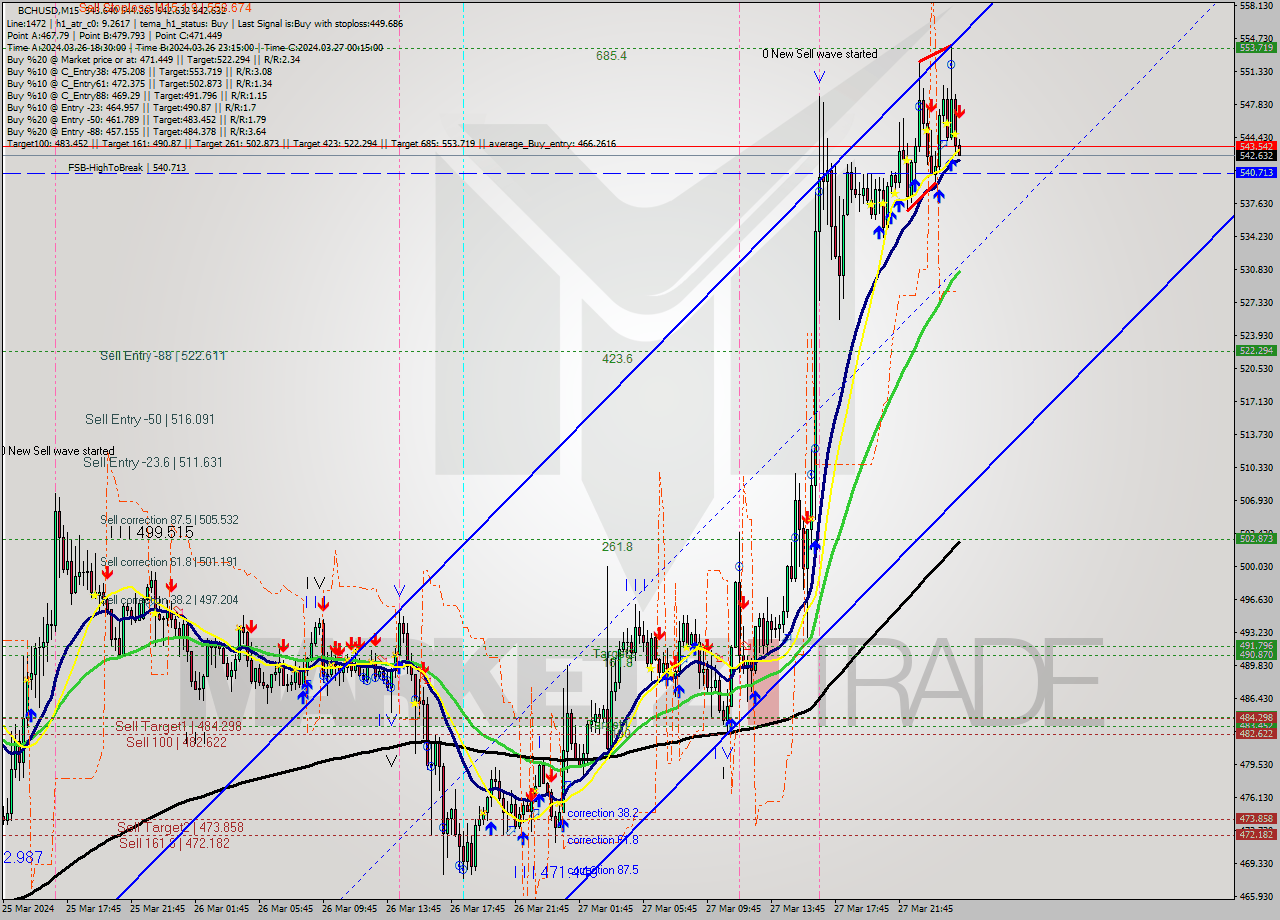
Task: Click the 685.4 Fibonacci level label
Action: pyautogui.click(x=611, y=56)
